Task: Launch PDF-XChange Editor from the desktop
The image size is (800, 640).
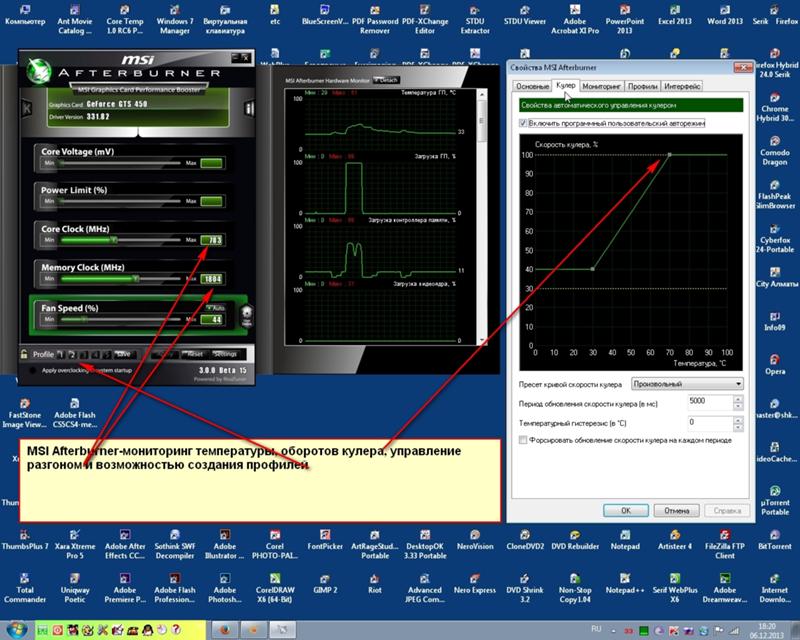Action: pyautogui.click(x=425, y=18)
